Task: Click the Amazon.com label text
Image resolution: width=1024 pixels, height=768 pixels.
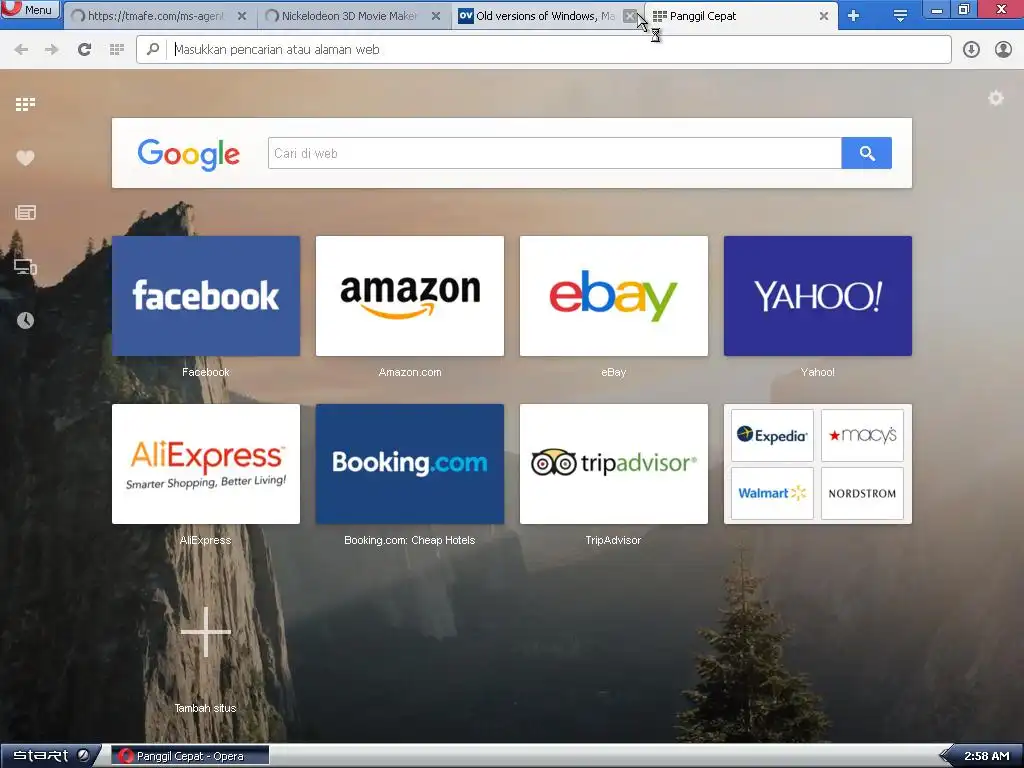Action: (409, 372)
